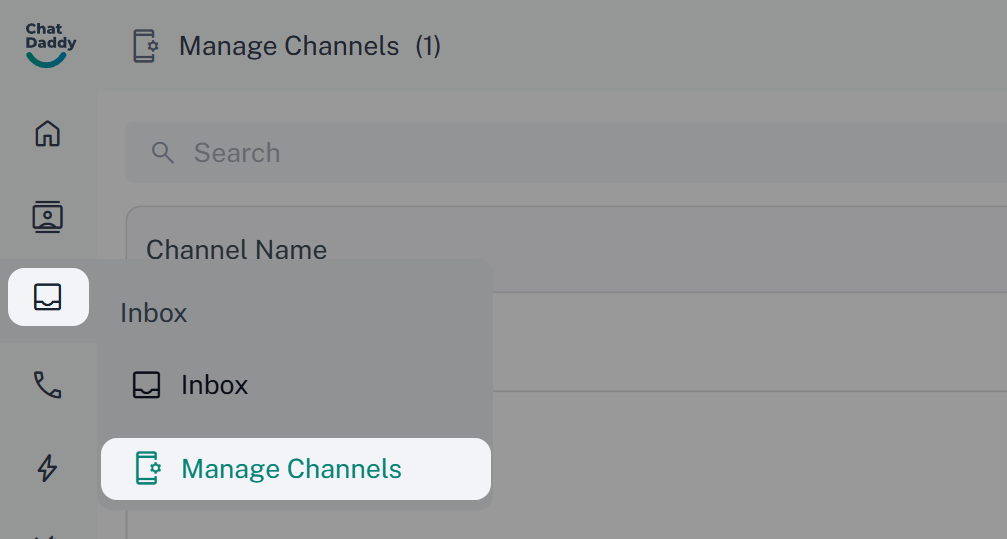Viewport: 1007px width, 539px height.
Task: Click the Inbox heading atop the flyout
Action: (x=154, y=313)
